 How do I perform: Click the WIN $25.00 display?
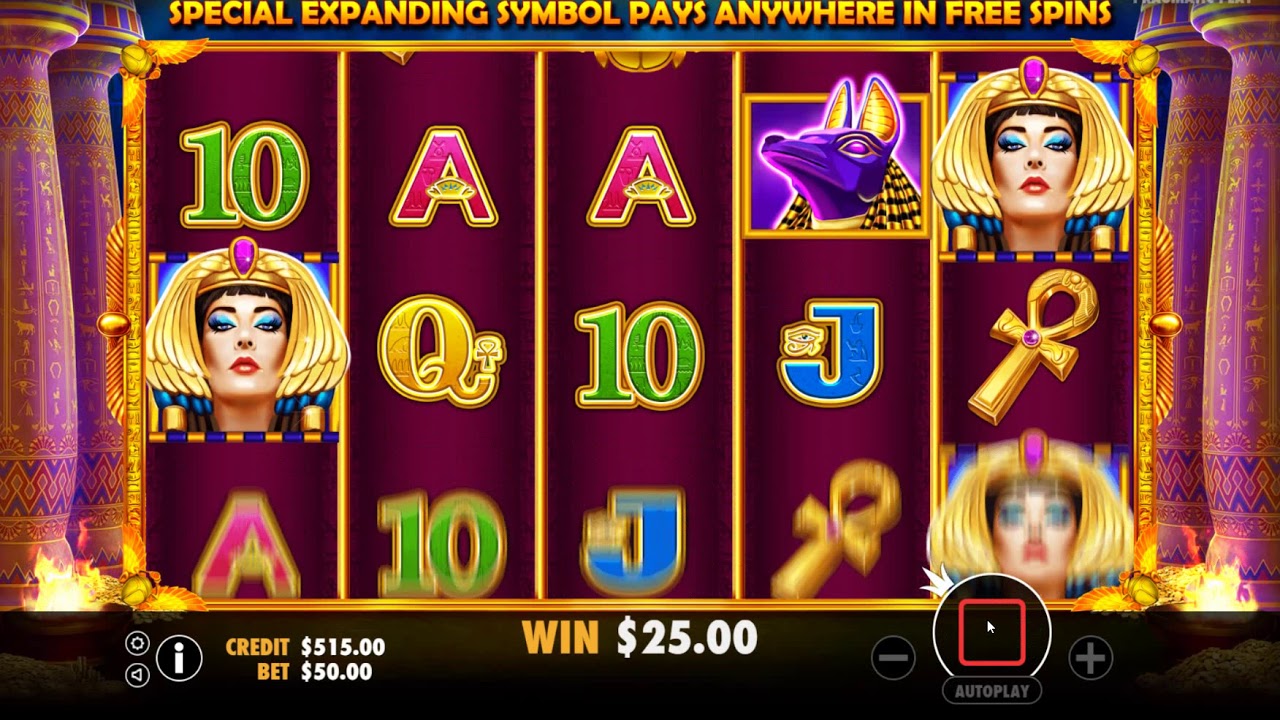pyautogui.click(x=640, y=637)
